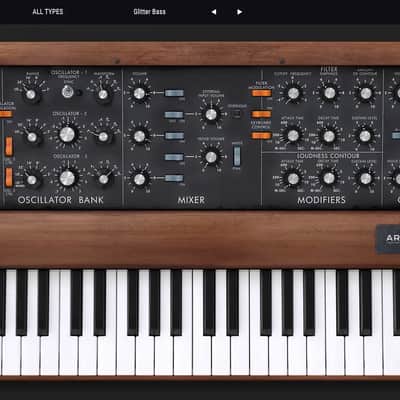The width and height of the screenshot is (400, 400).
Task: Adjust the Amount of Contour knob
Action: (366, 93)
